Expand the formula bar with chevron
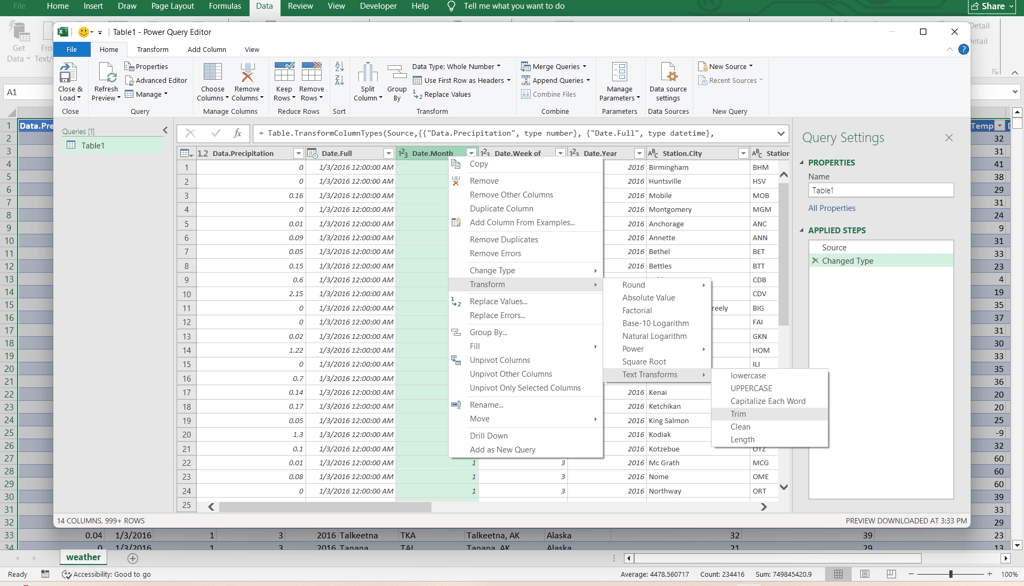 pyautogui.click(x=781, y=133)
